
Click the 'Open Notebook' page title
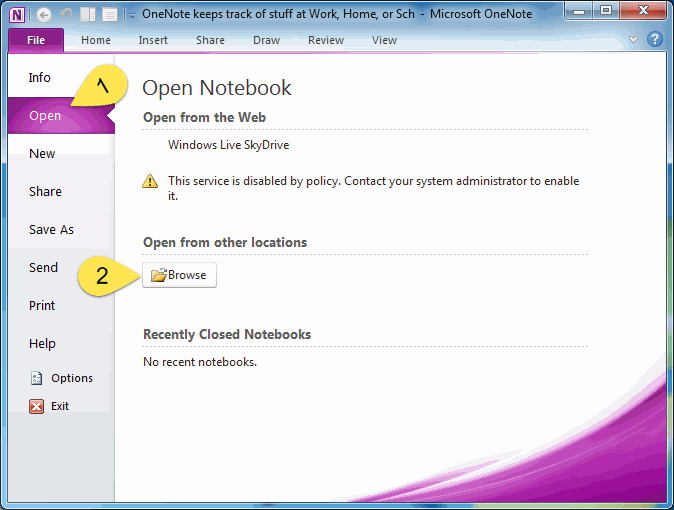(217, 88)
